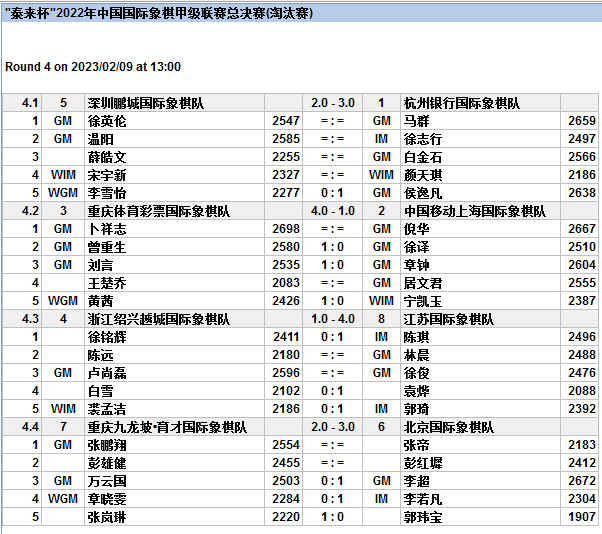Select team name 重庆体育彩票国际象棋队
The image size is (602, 534).
[159, 211]
